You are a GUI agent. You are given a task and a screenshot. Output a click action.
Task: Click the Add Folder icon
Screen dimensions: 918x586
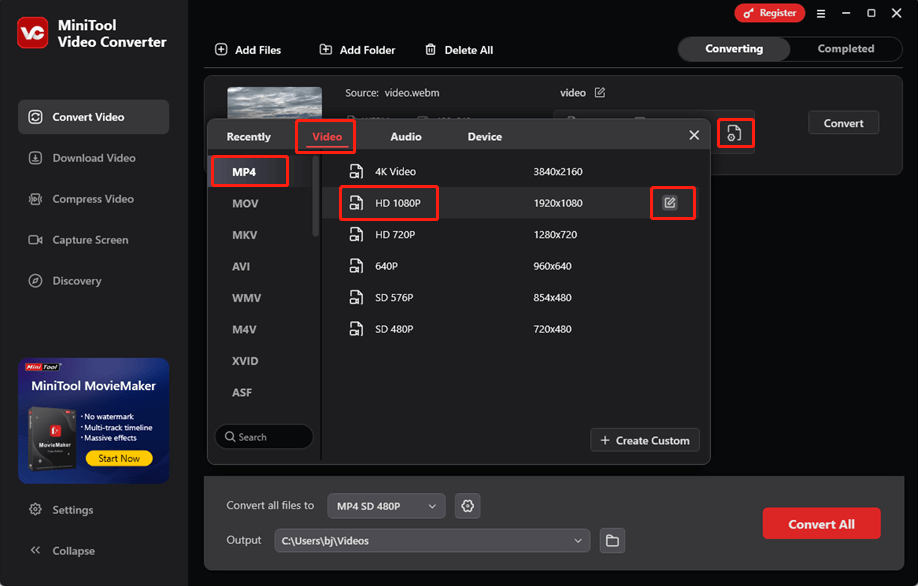point(326,50)
